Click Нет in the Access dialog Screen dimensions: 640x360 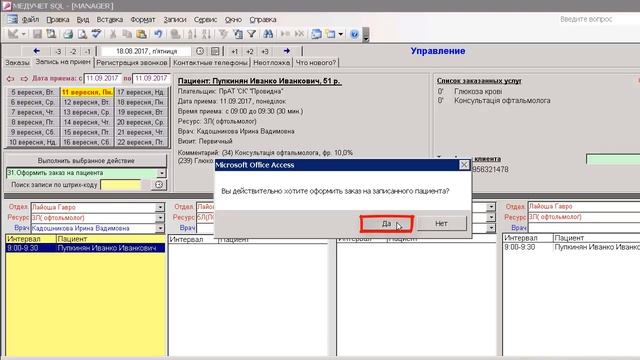(441, 224)
